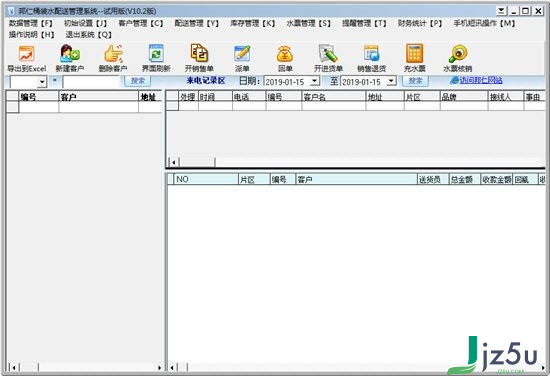Open the 配送管理【Y】 menu
Viewport: 550px width, 376px height.
point(196,24)
